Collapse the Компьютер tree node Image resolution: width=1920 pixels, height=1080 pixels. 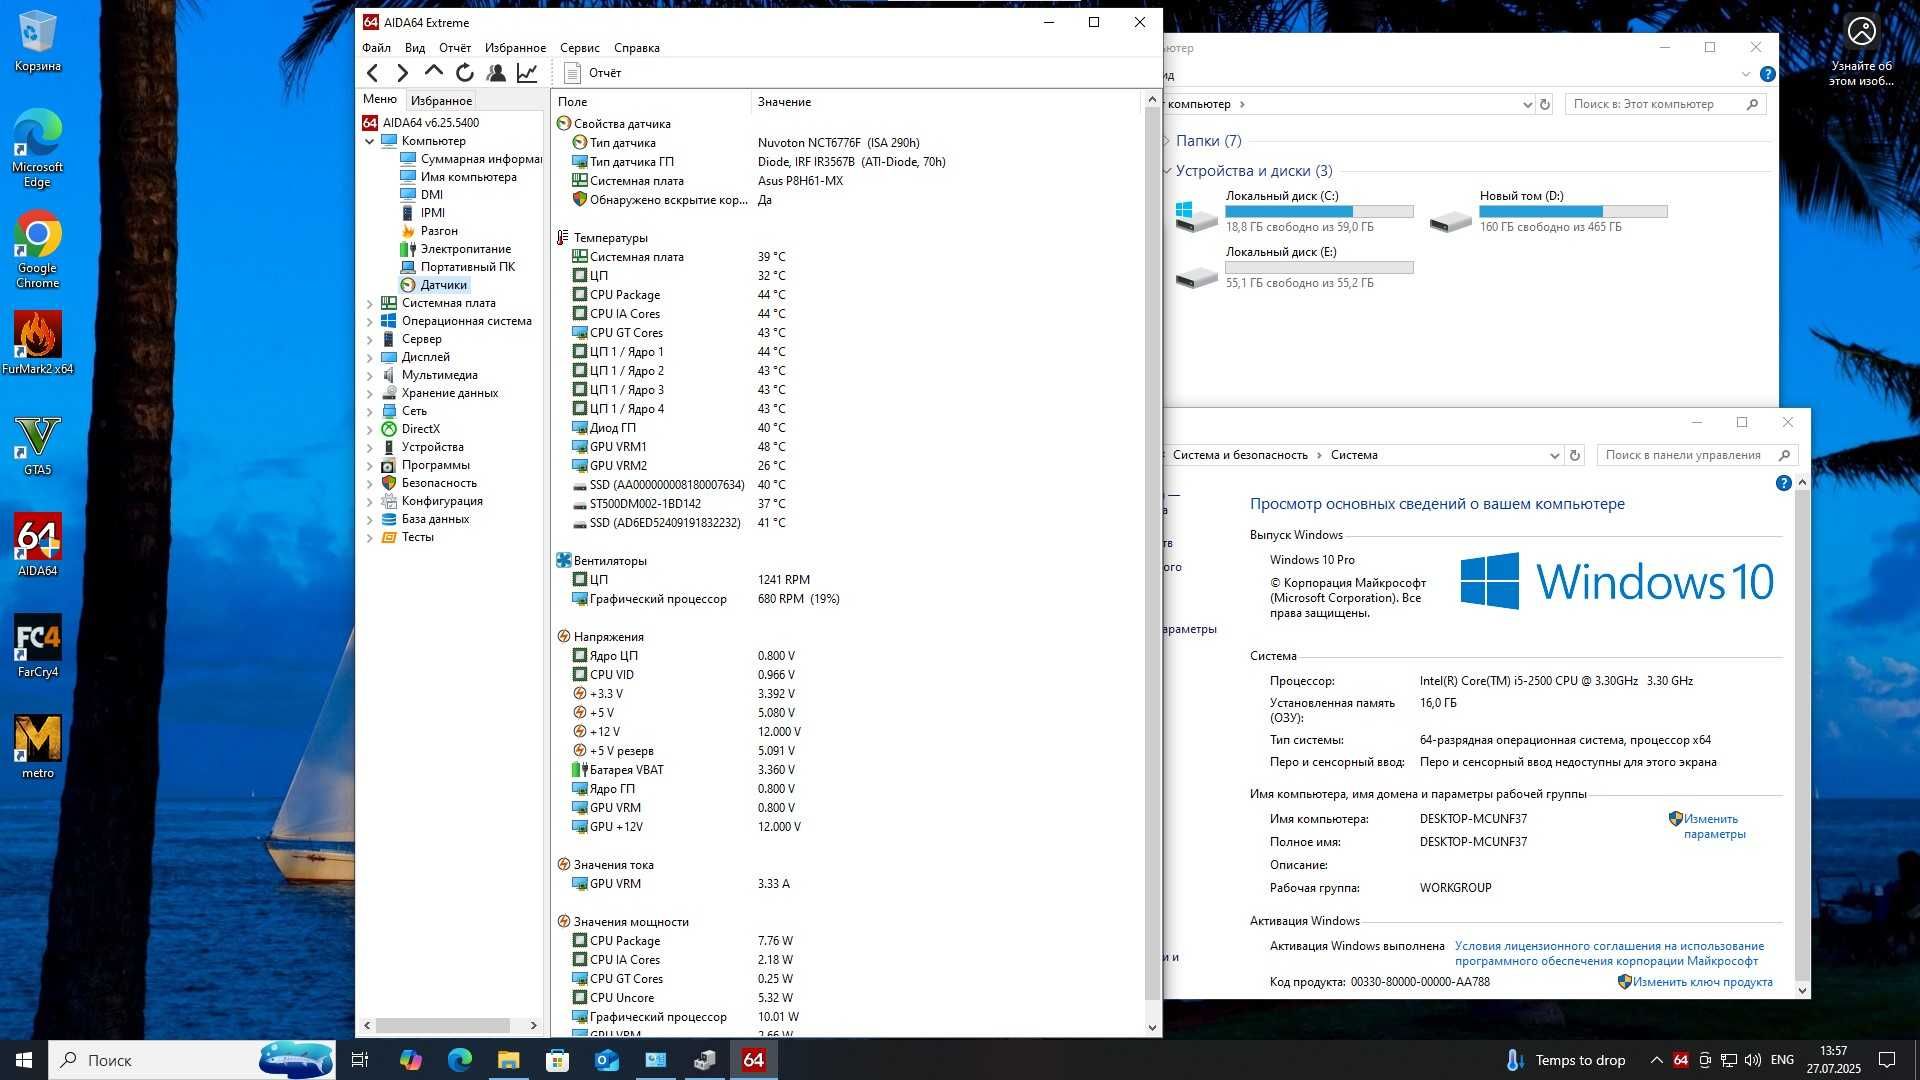pos(369,141)
